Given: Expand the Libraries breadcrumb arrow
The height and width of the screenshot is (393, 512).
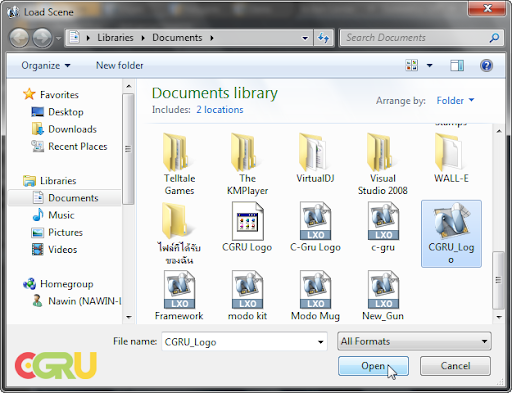Looking at the screenshot, I should click(x=143, y=38).
